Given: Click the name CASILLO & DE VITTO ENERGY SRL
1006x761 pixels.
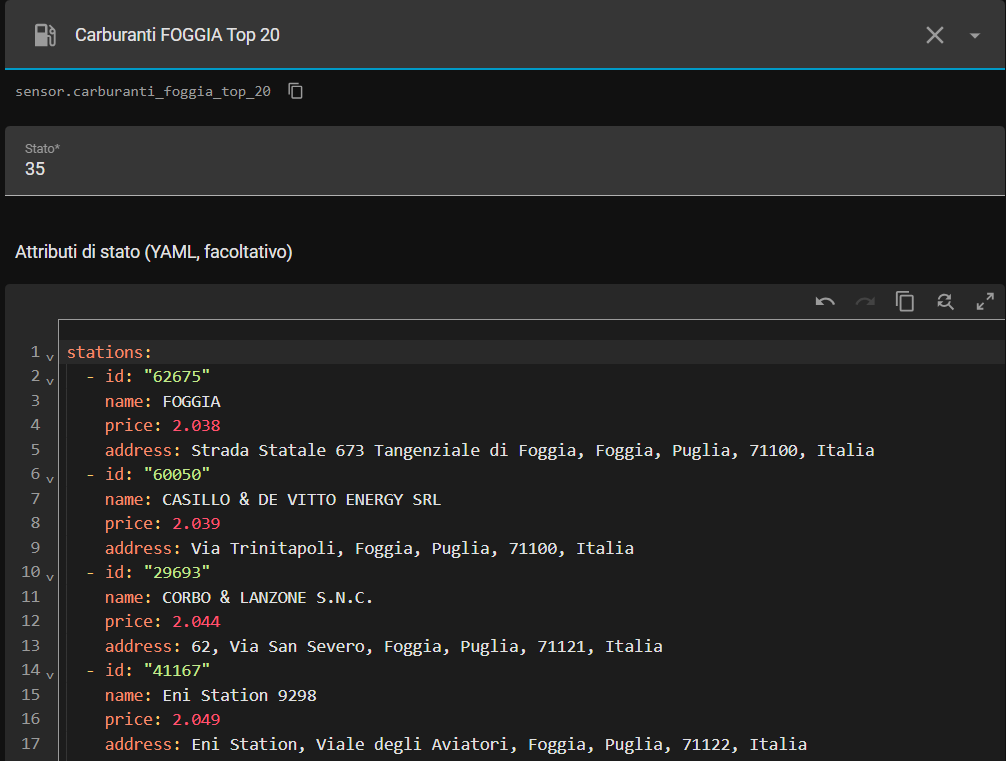Looking at the screenshot, I should pos(300,499).
